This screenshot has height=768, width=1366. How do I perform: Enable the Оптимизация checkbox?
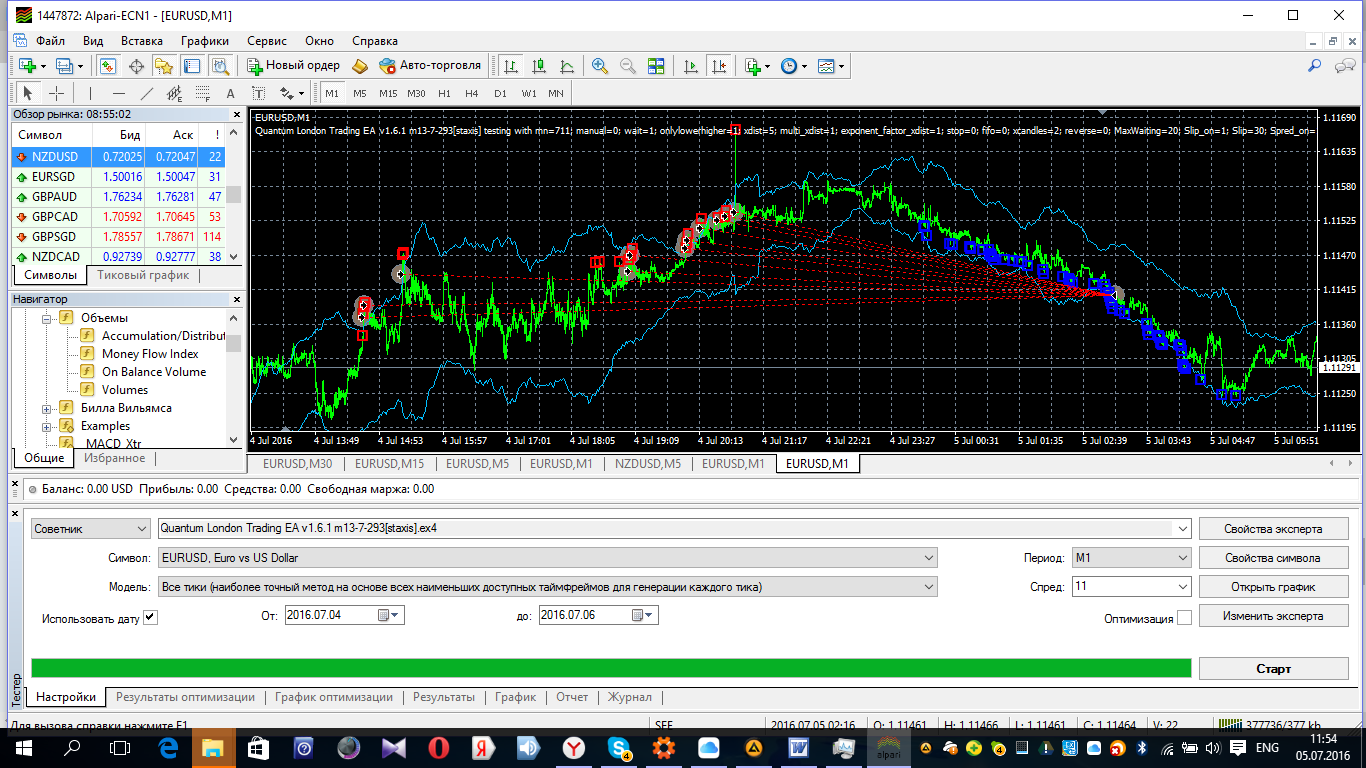point(1184,618)
